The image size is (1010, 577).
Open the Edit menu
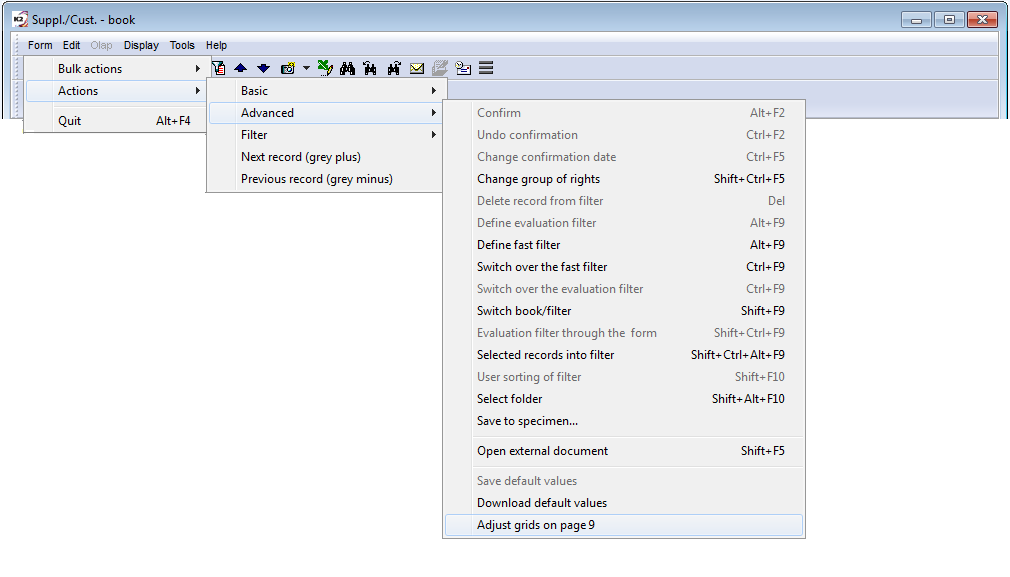[71, 45]
